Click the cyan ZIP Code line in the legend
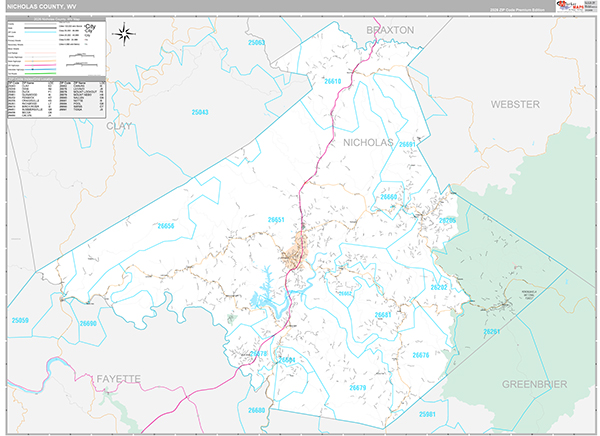Viewport: 600px width, 436px height. (x=40, y=32)
